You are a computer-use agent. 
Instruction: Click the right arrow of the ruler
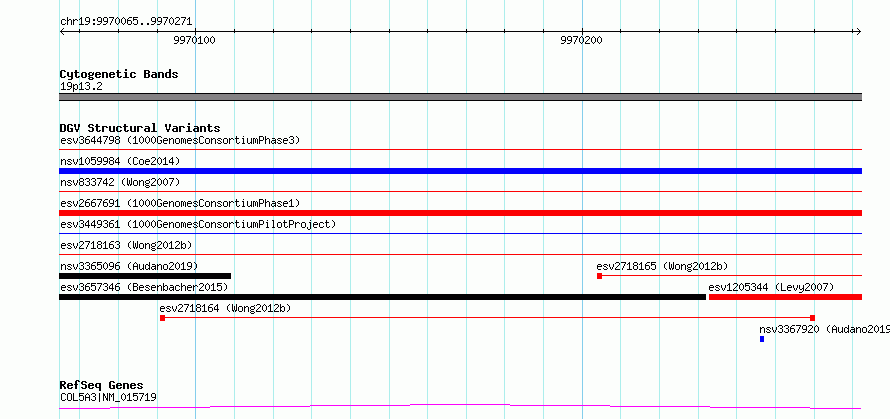pos(858,32)
